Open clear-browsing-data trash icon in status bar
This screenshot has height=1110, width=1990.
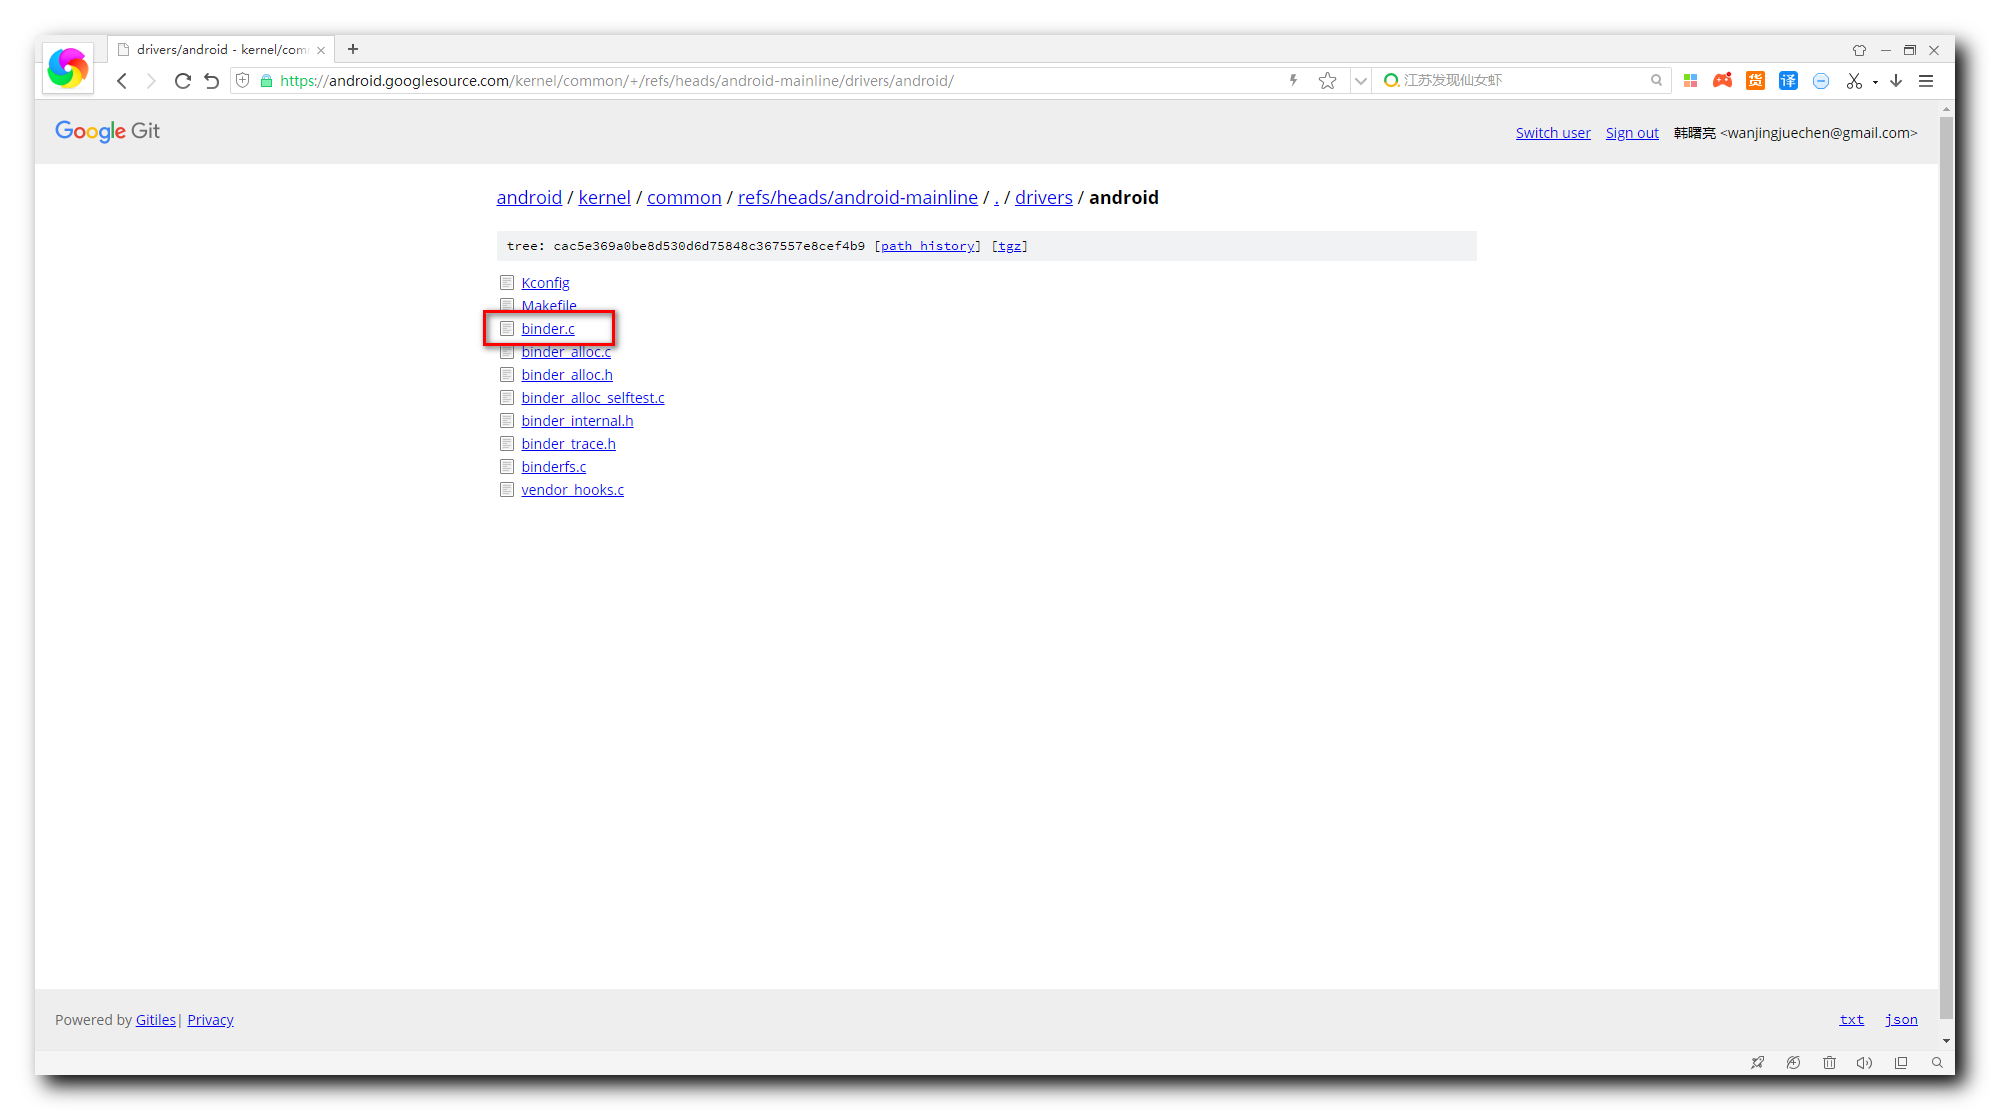click(1830, 1062)
